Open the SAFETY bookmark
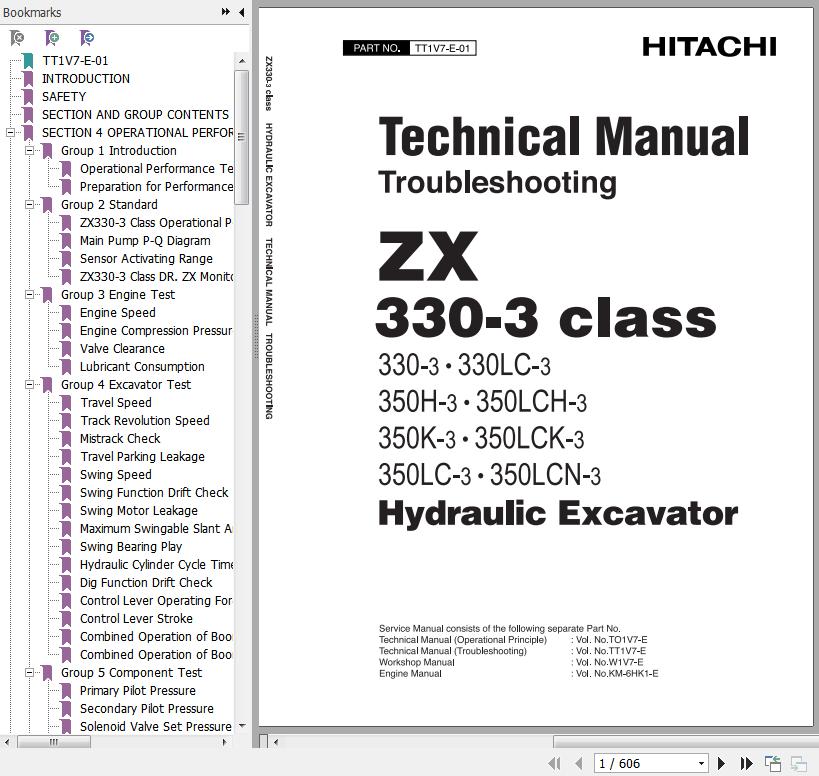819x776 pixels. point(64,97)
